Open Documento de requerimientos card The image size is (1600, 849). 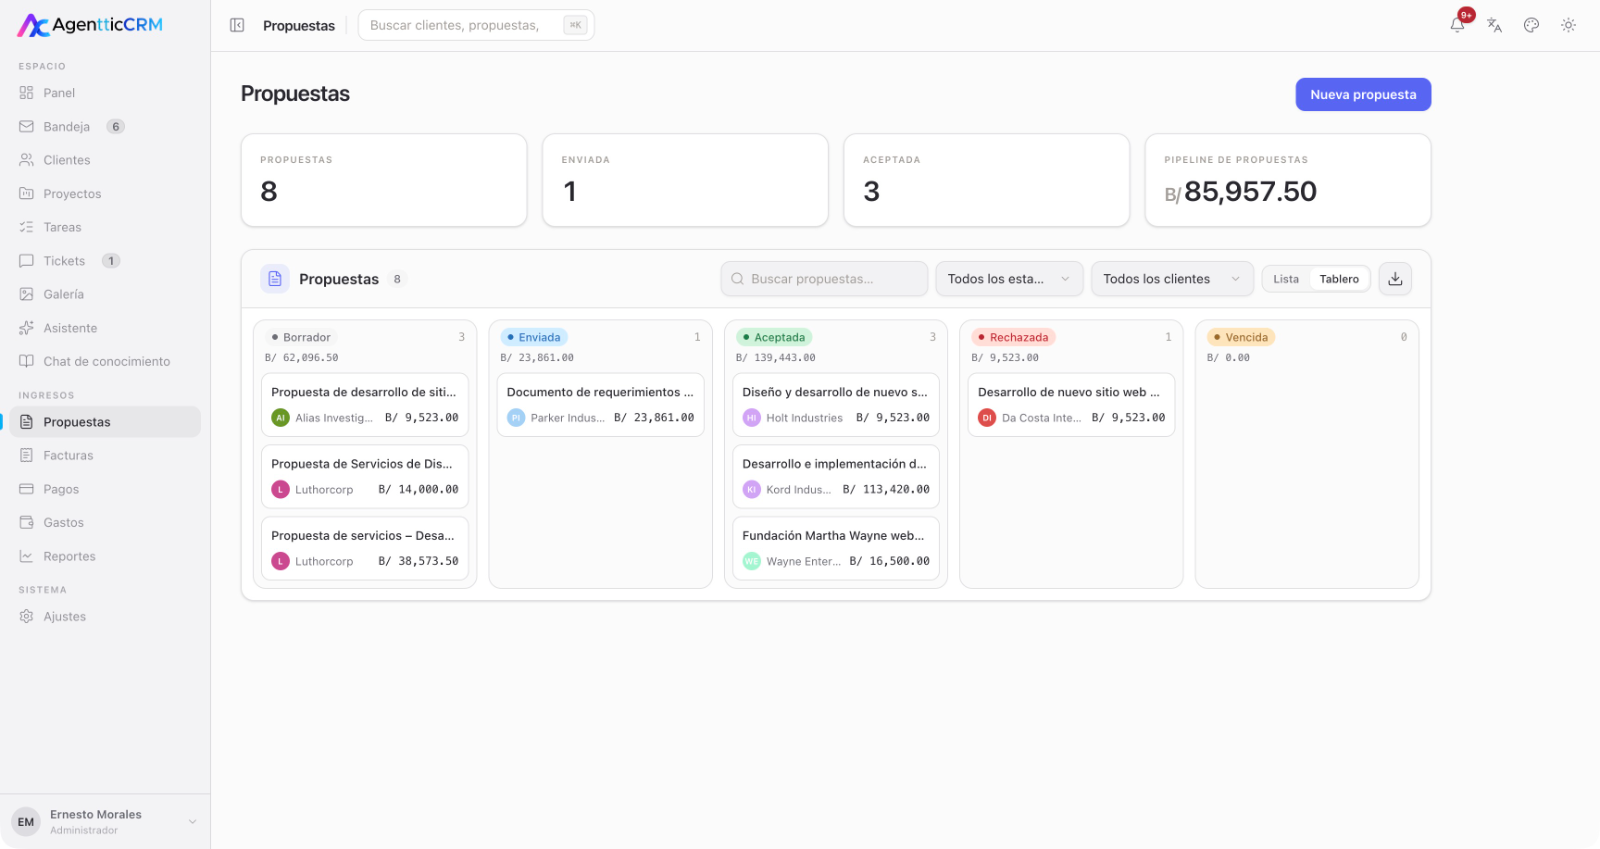coord(600,405)
